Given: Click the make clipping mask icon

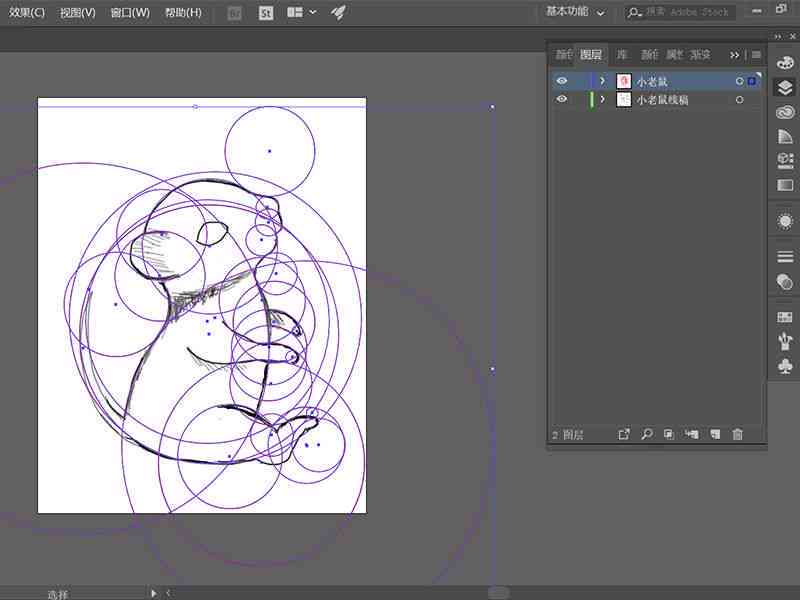Looking at the screenshot, I should (x=668, y=434).
